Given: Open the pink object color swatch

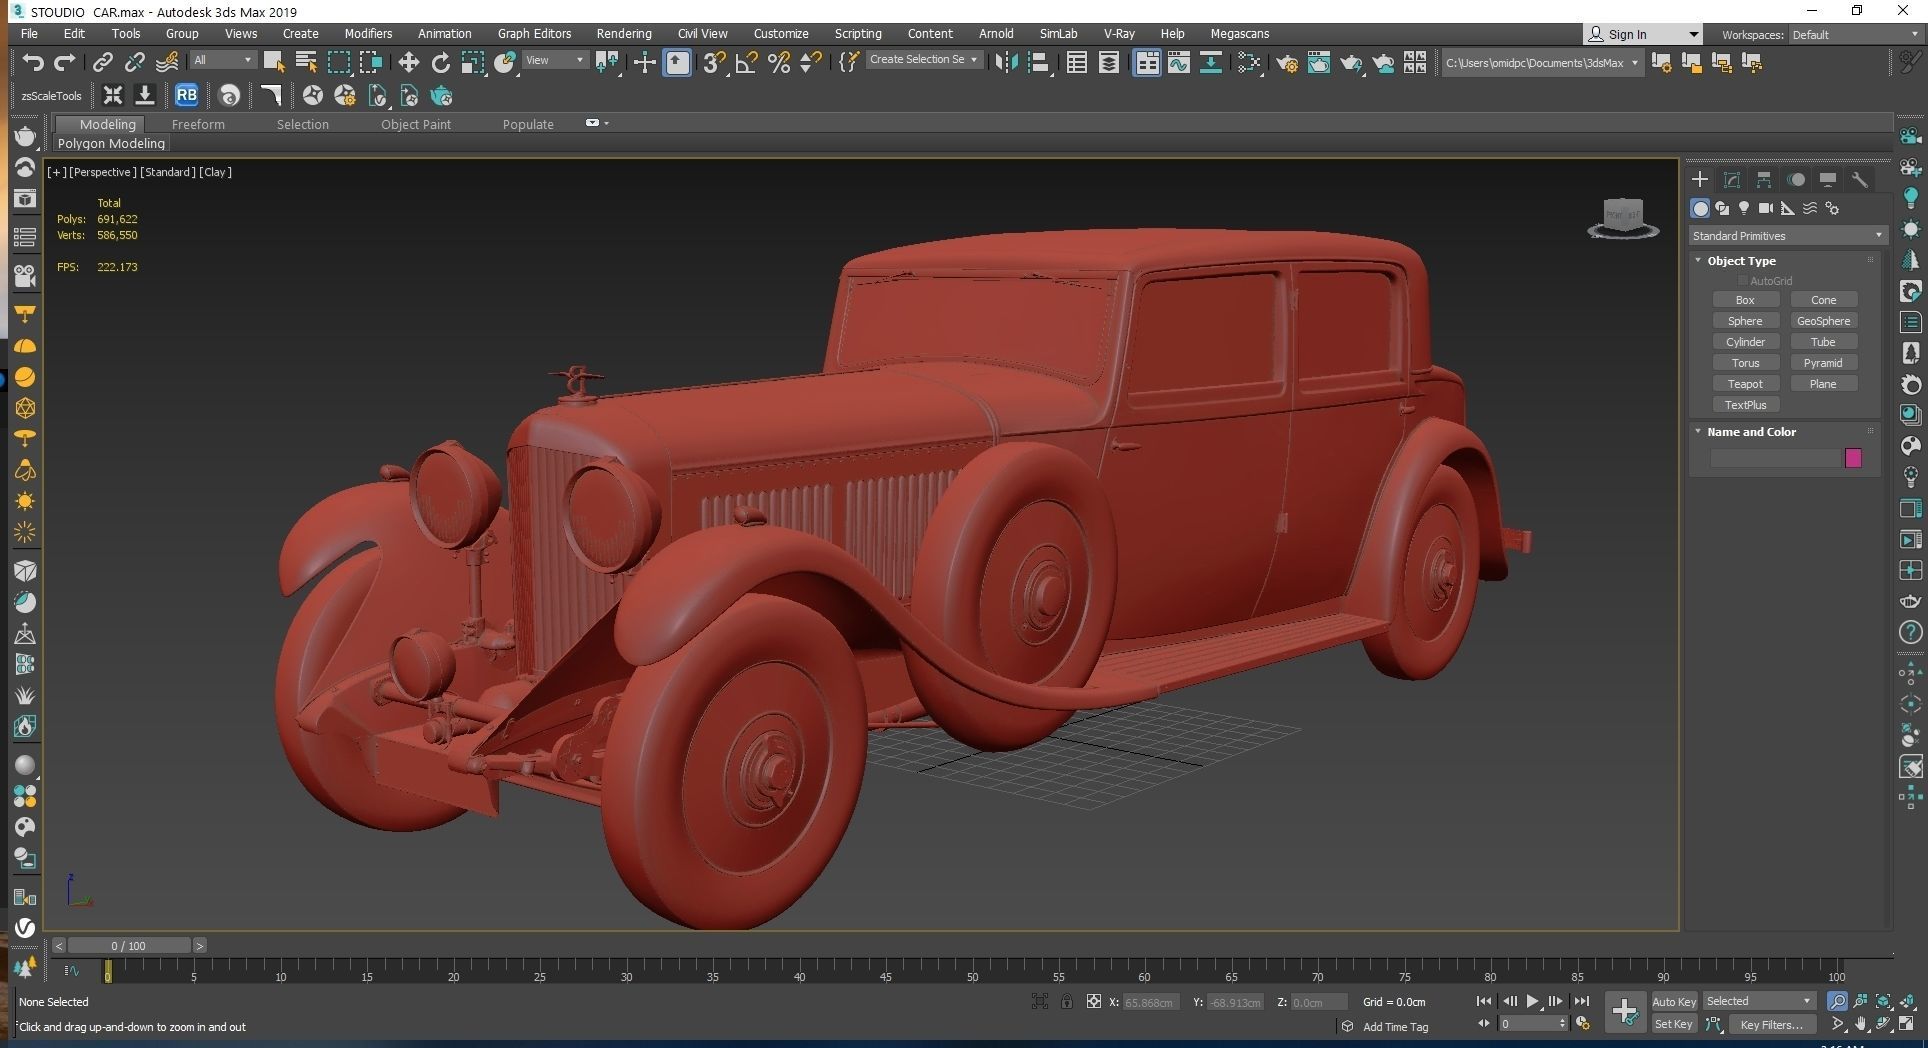Looking at the screenshot, I should (x=1853, y=458).
